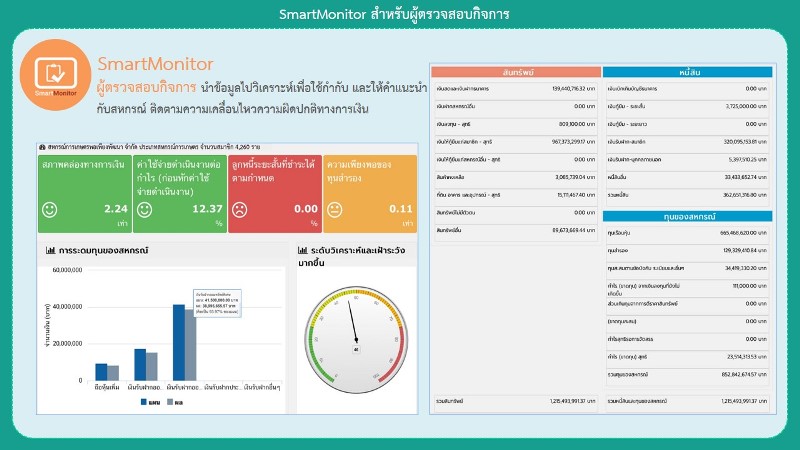Click the chart tooltip box
The image size is (800, 450).
click(x=217, y=303)
